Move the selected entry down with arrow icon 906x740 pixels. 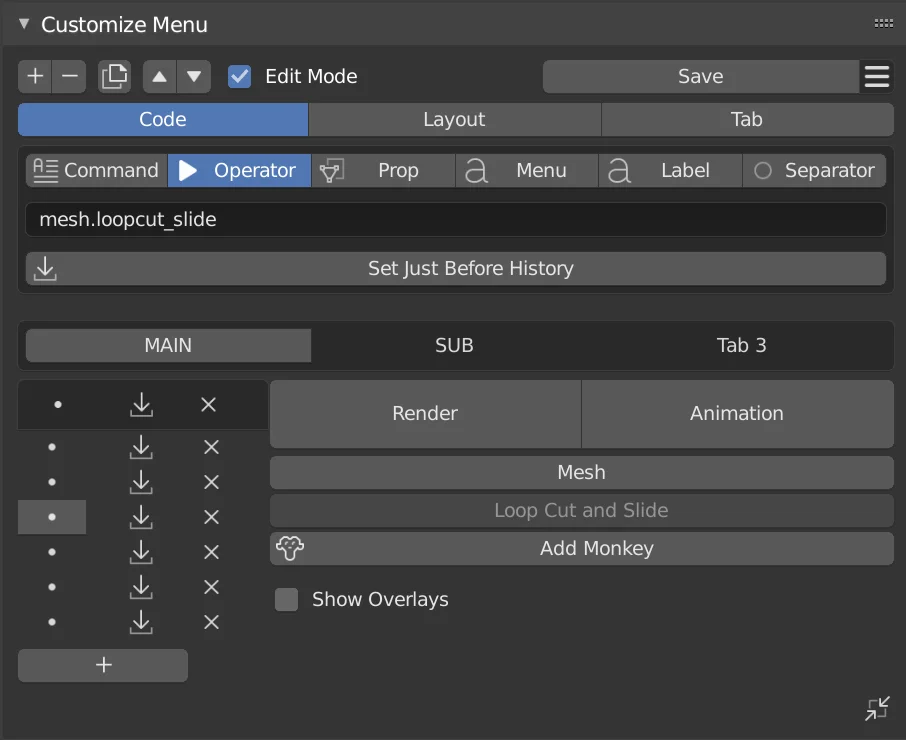point(194,76)
